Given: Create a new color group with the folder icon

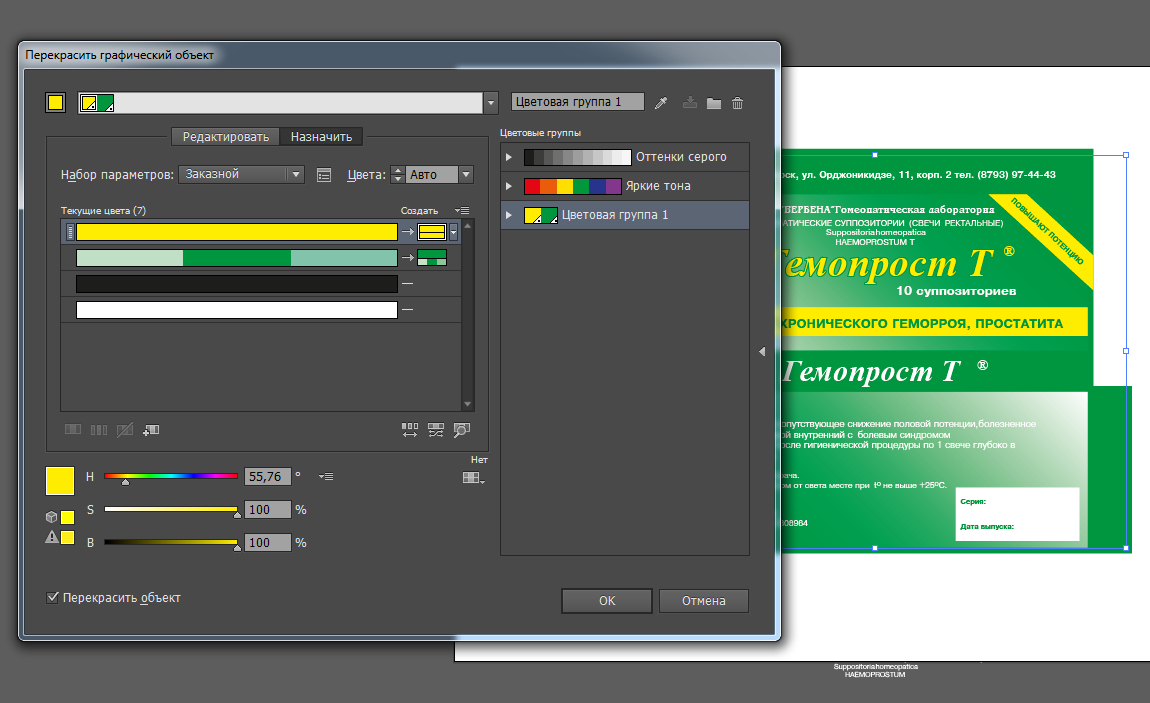Looking at the screenshot, I should point(714,103).
